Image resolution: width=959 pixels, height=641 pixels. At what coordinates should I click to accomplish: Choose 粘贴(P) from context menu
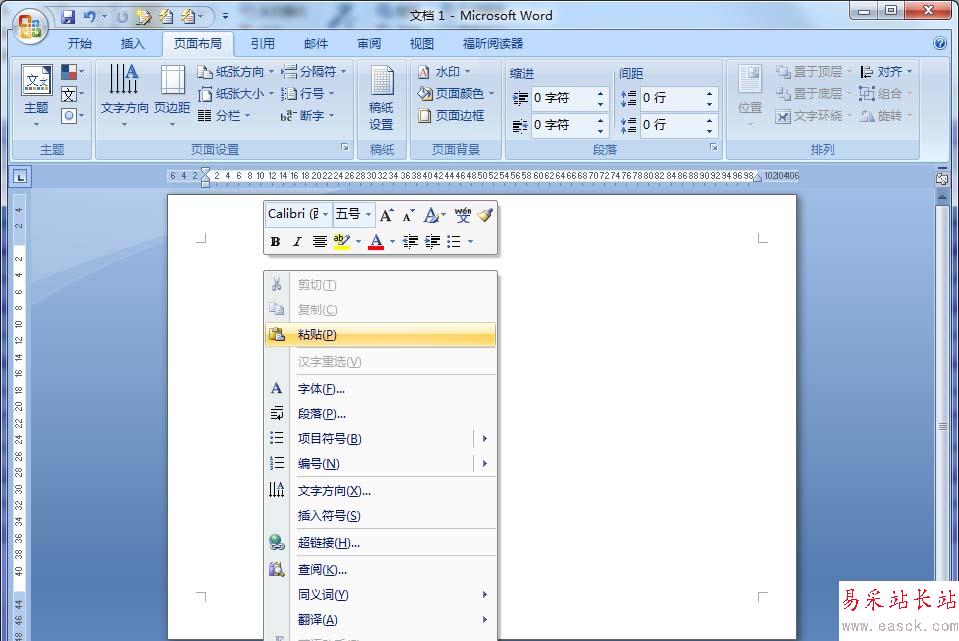pos(380,335)
